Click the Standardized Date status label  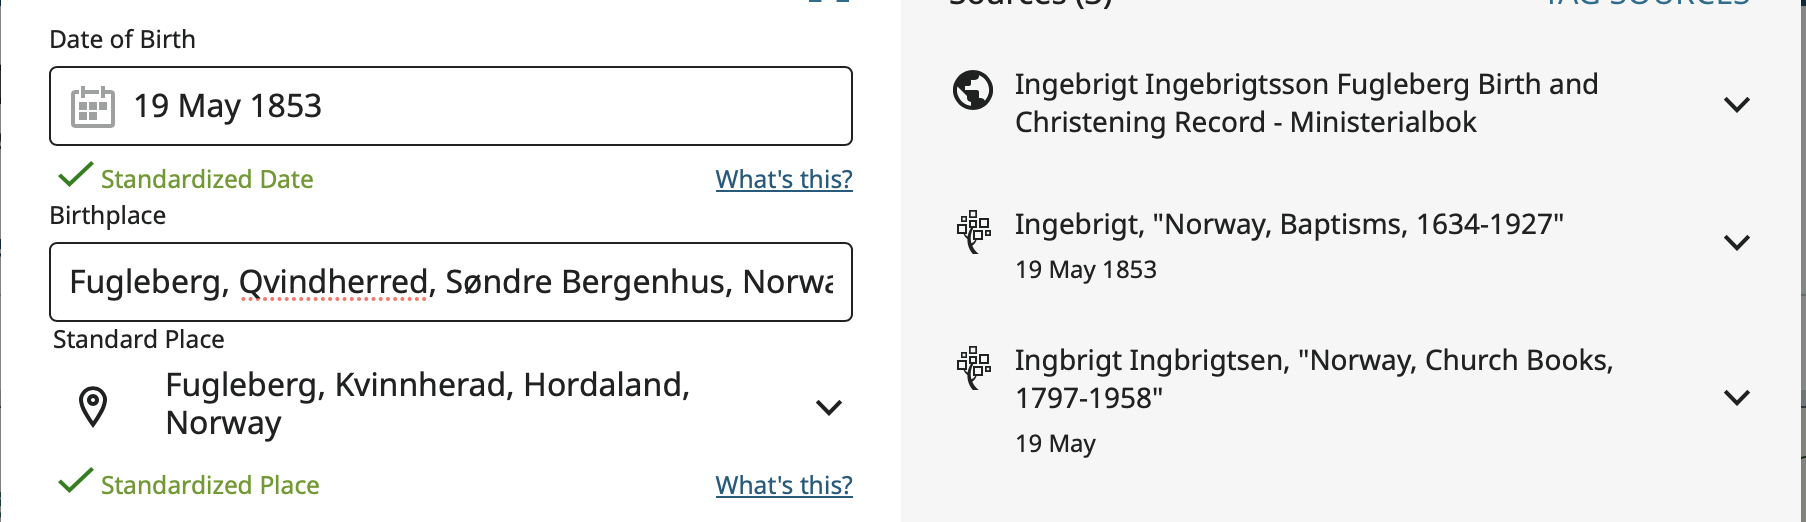(x=207, y=179)
